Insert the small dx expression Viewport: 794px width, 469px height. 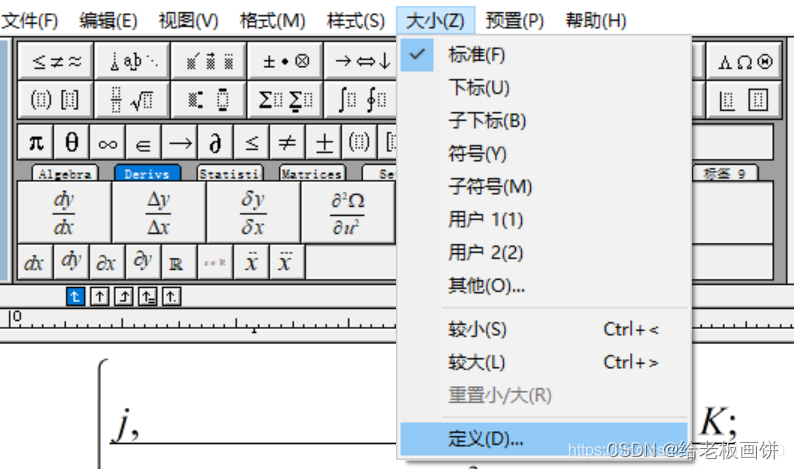pos(35,262)
